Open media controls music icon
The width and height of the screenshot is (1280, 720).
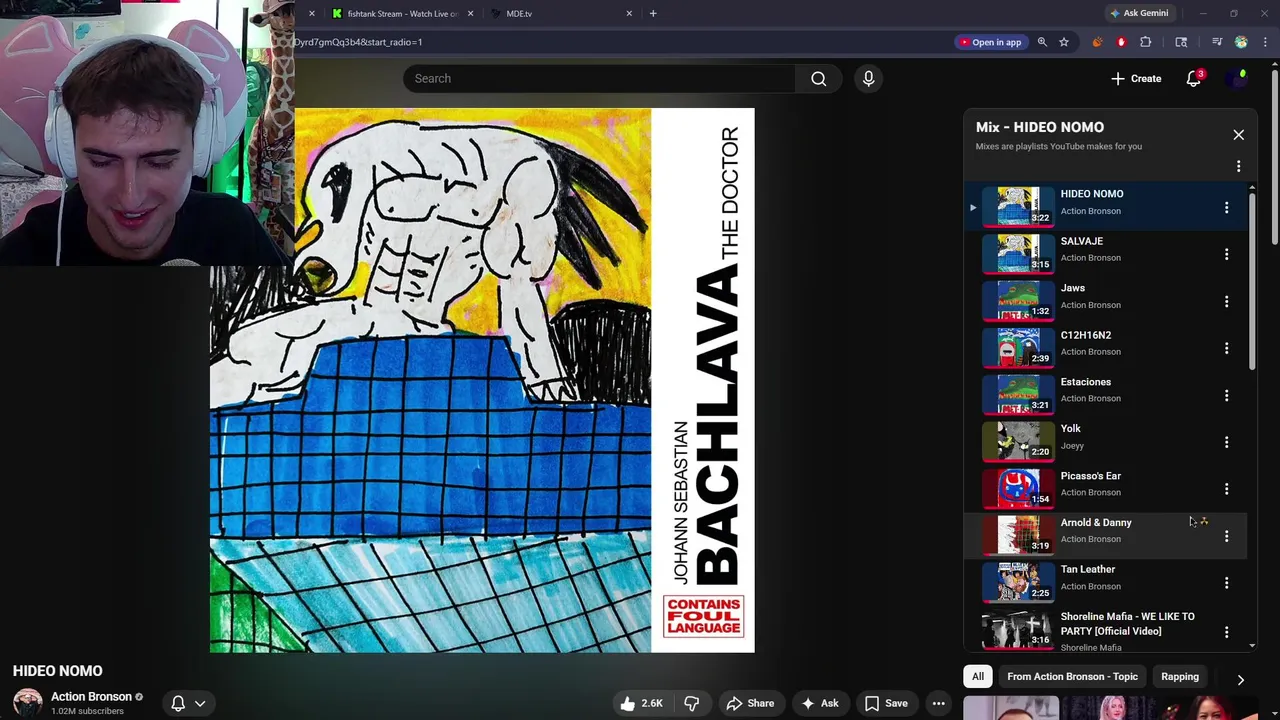click(x=1217, y=42)
